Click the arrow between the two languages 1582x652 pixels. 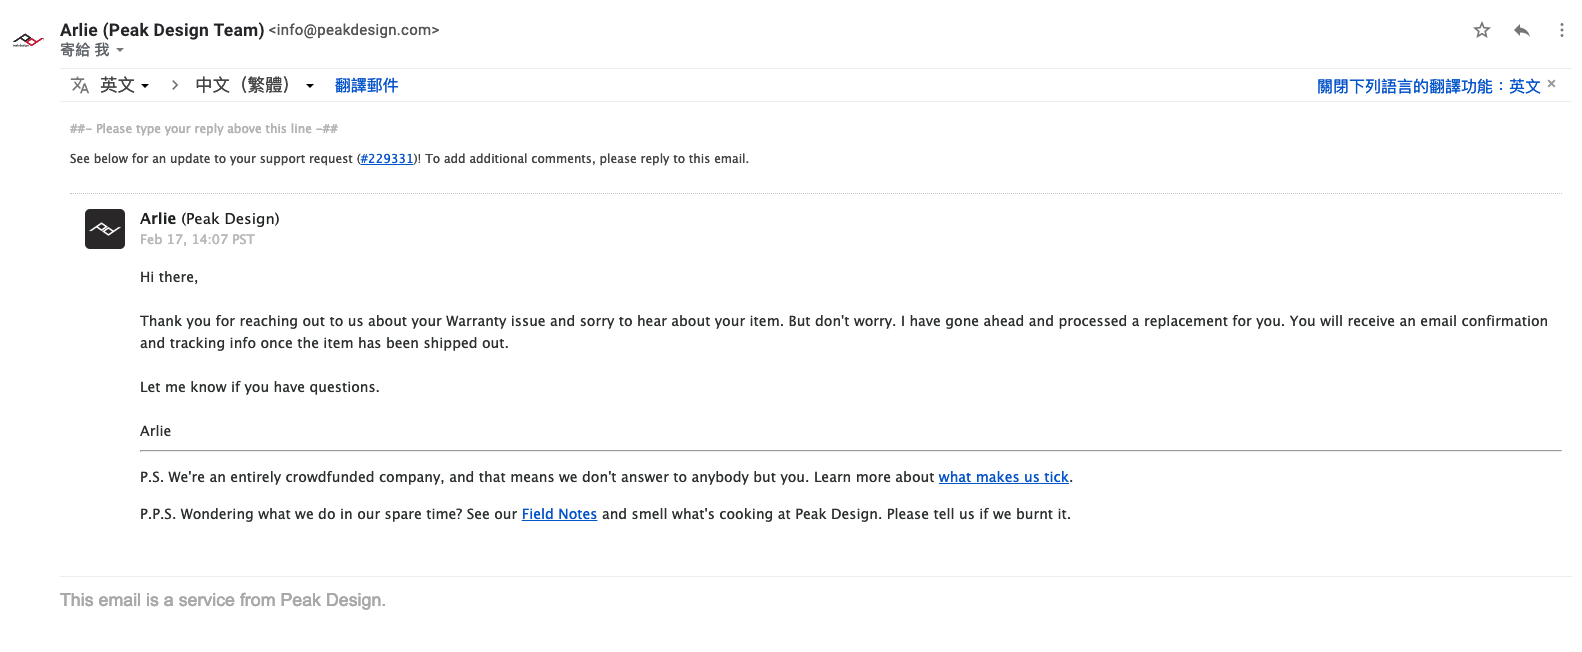click(x=175, y=85)
